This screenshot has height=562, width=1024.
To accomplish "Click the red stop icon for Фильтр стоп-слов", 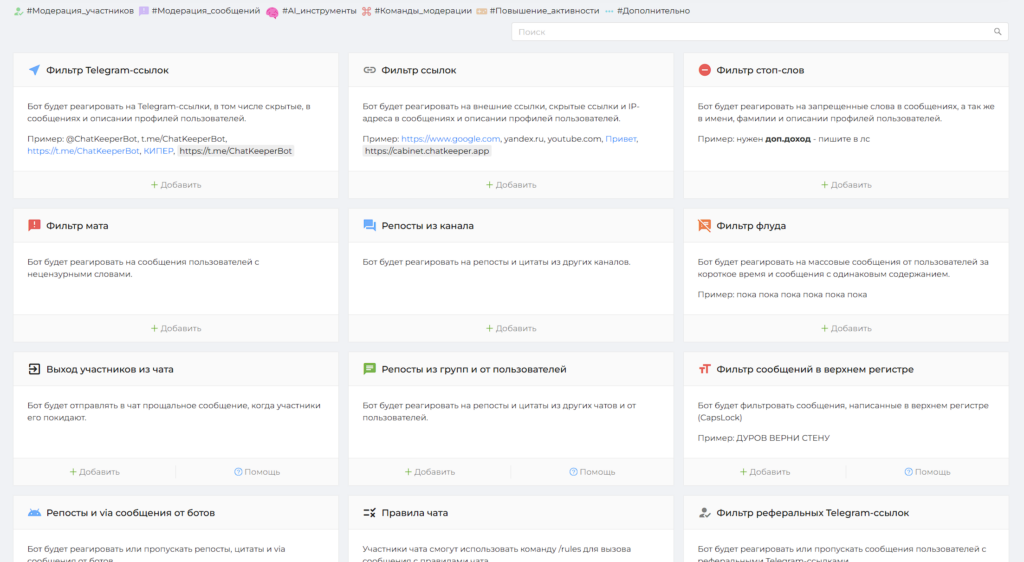I will pos(705,70).
